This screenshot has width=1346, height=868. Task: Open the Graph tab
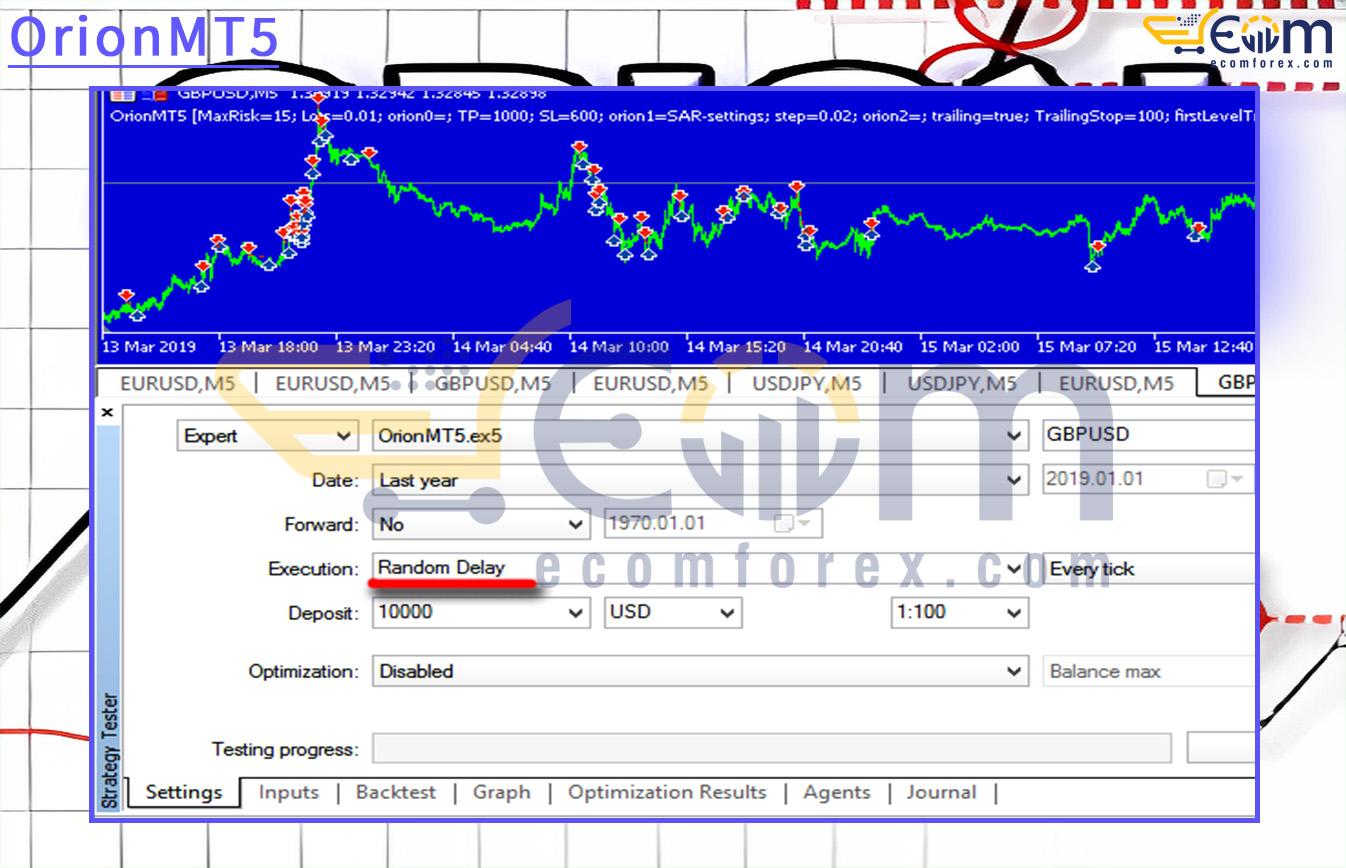(502, 792)
